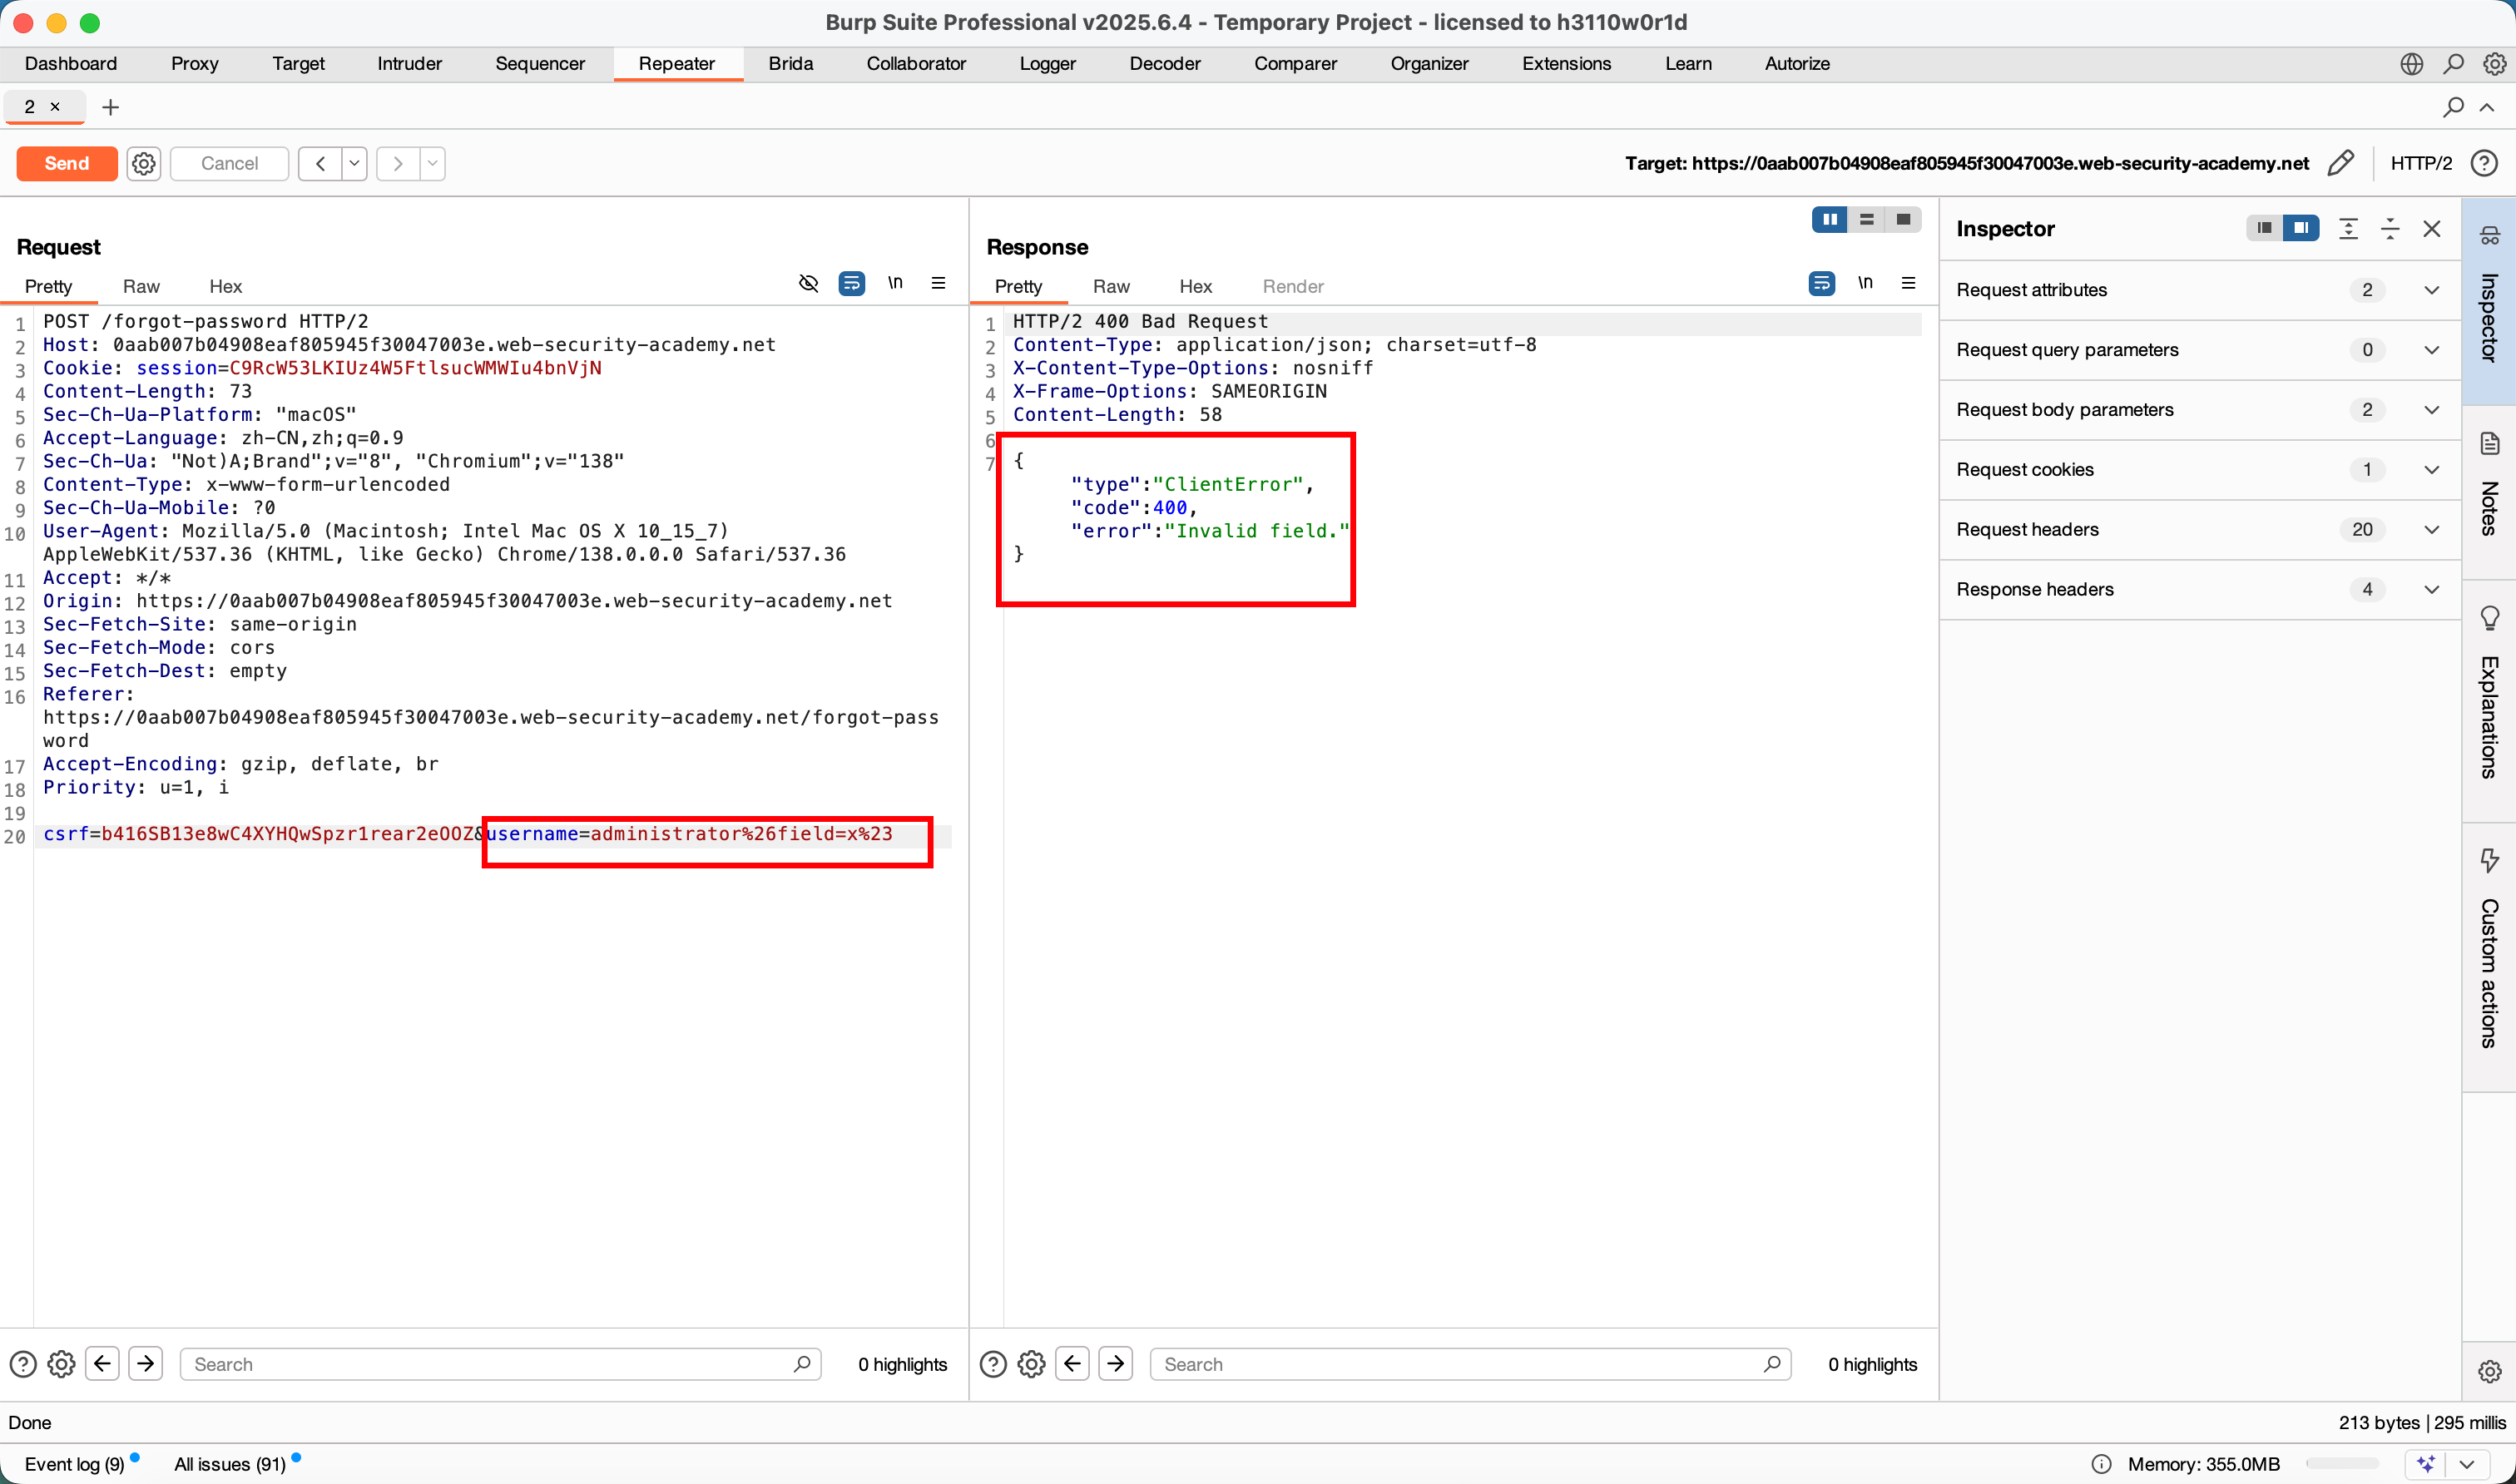This screenshot has height=1484, width=2516.
Task: Open the Autorize tab
Action: pos(1797,64)
